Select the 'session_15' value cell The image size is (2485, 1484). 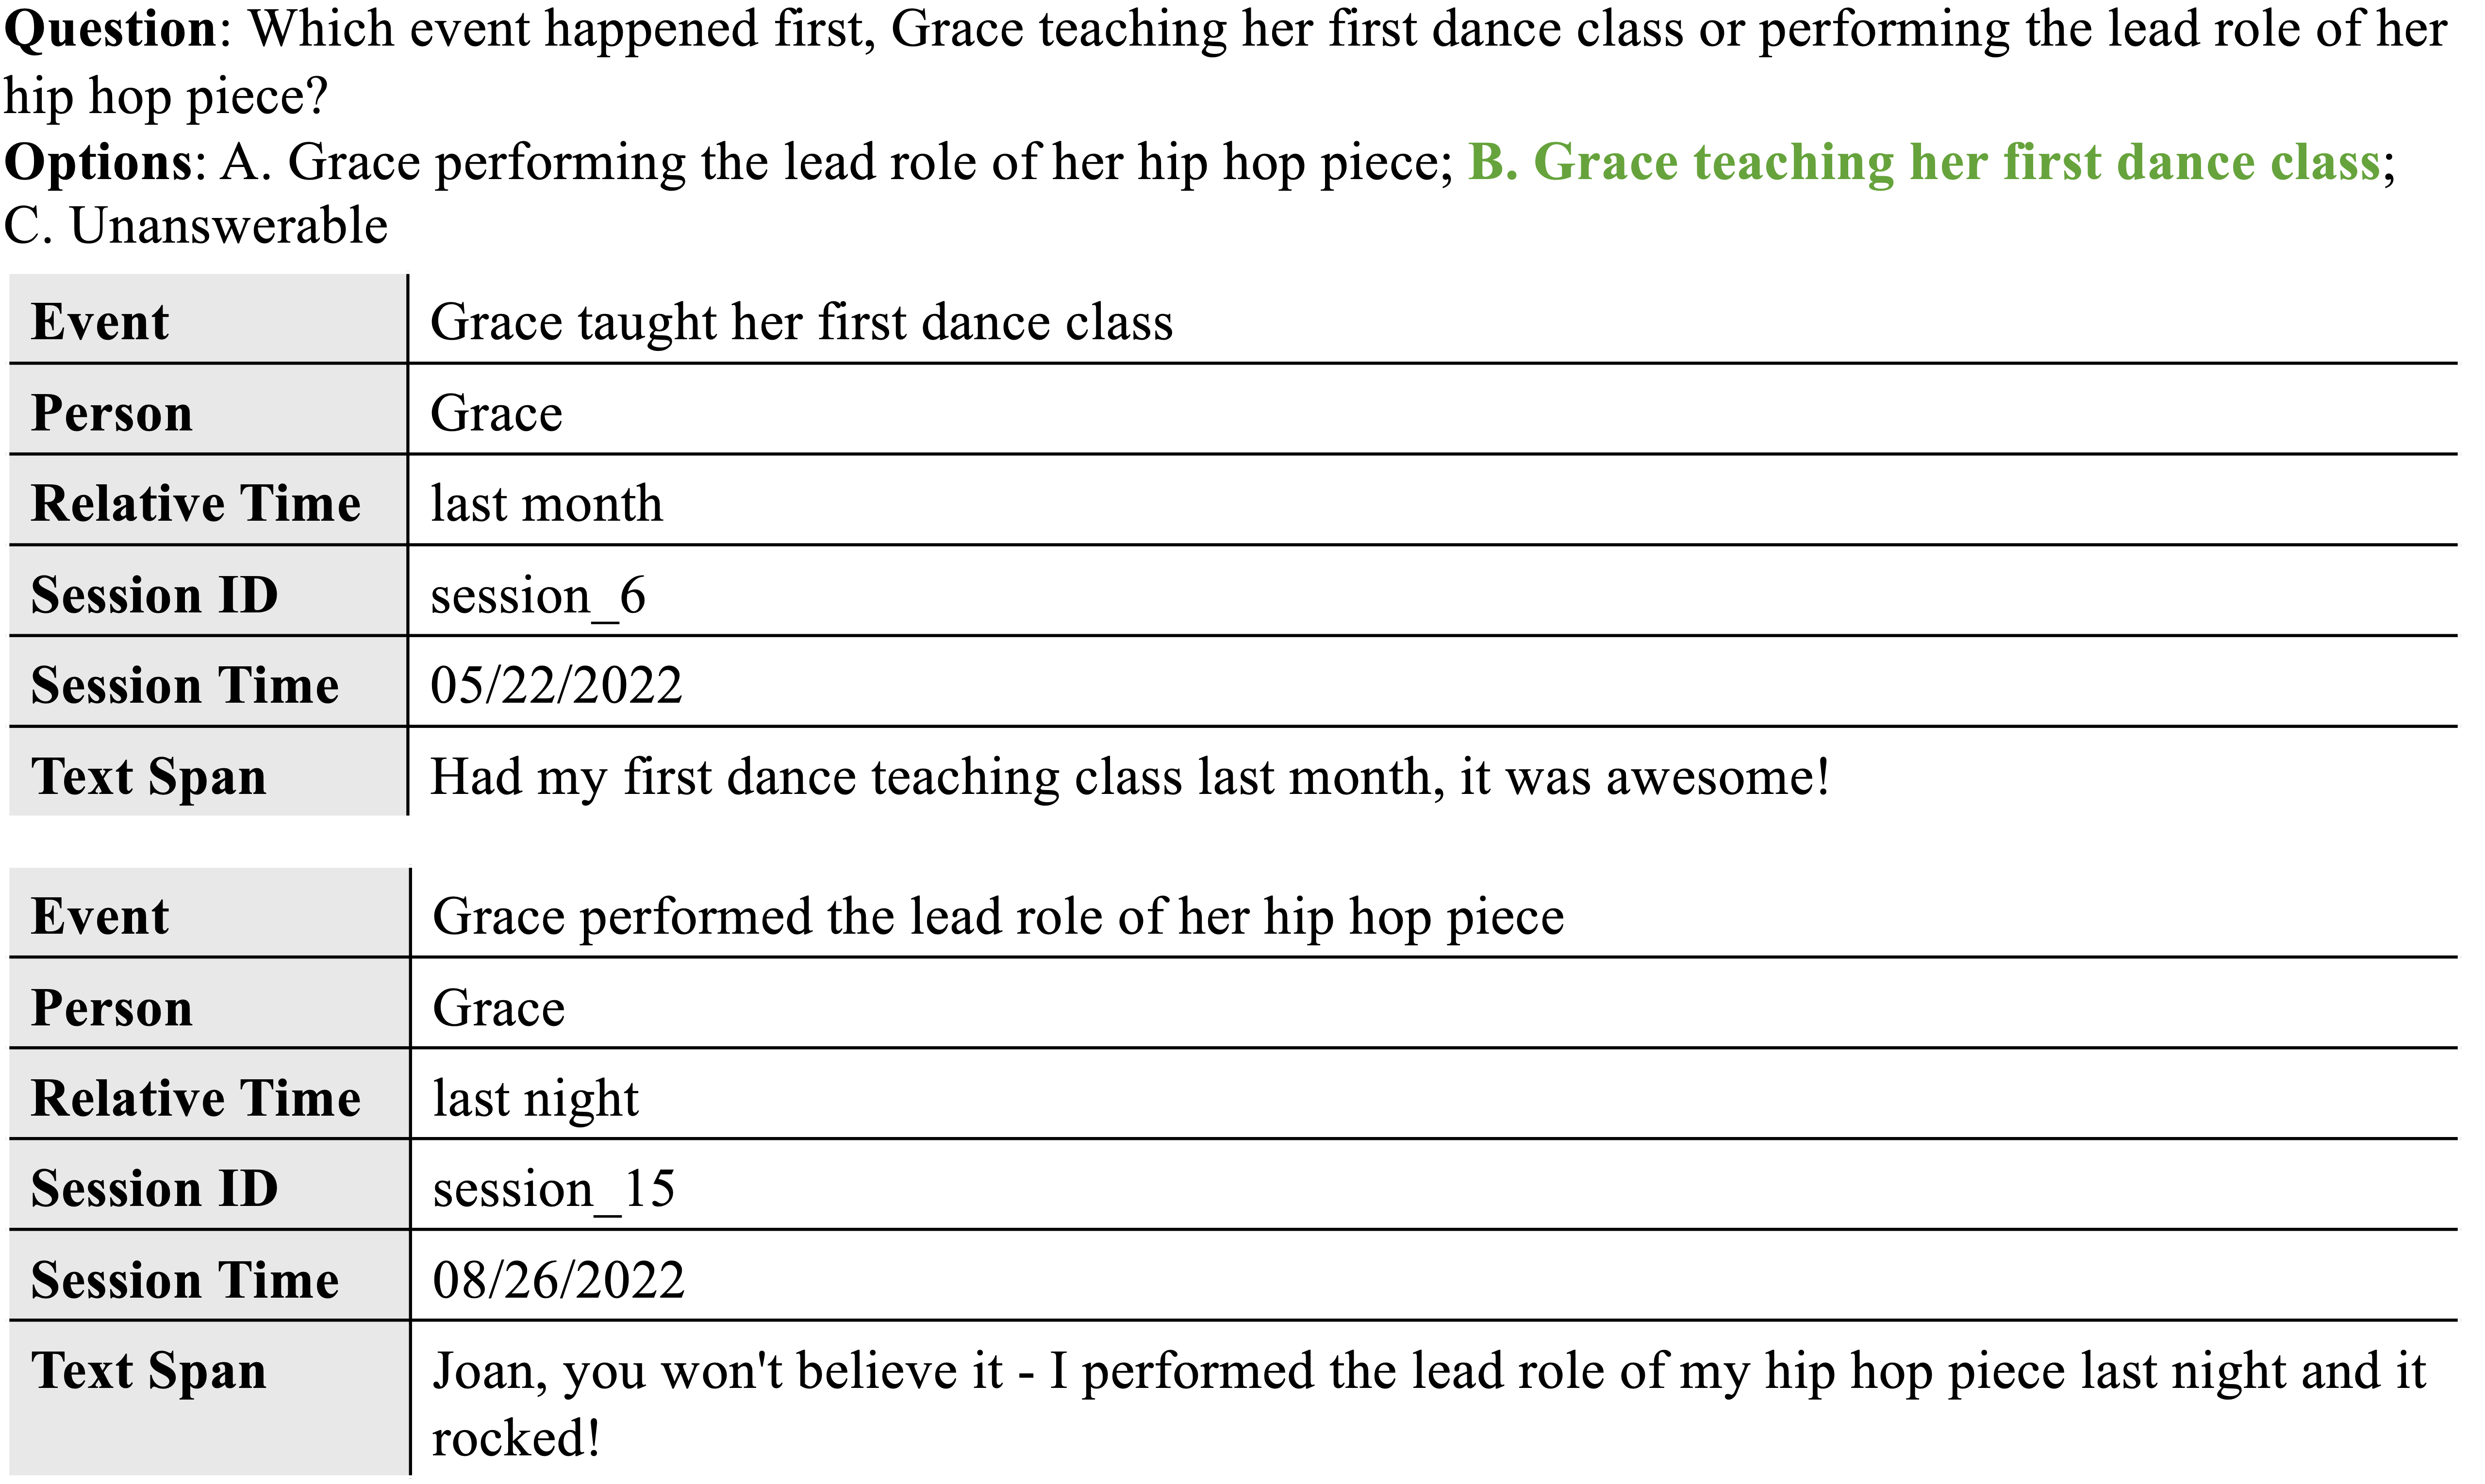click(x=554, y=1190)
